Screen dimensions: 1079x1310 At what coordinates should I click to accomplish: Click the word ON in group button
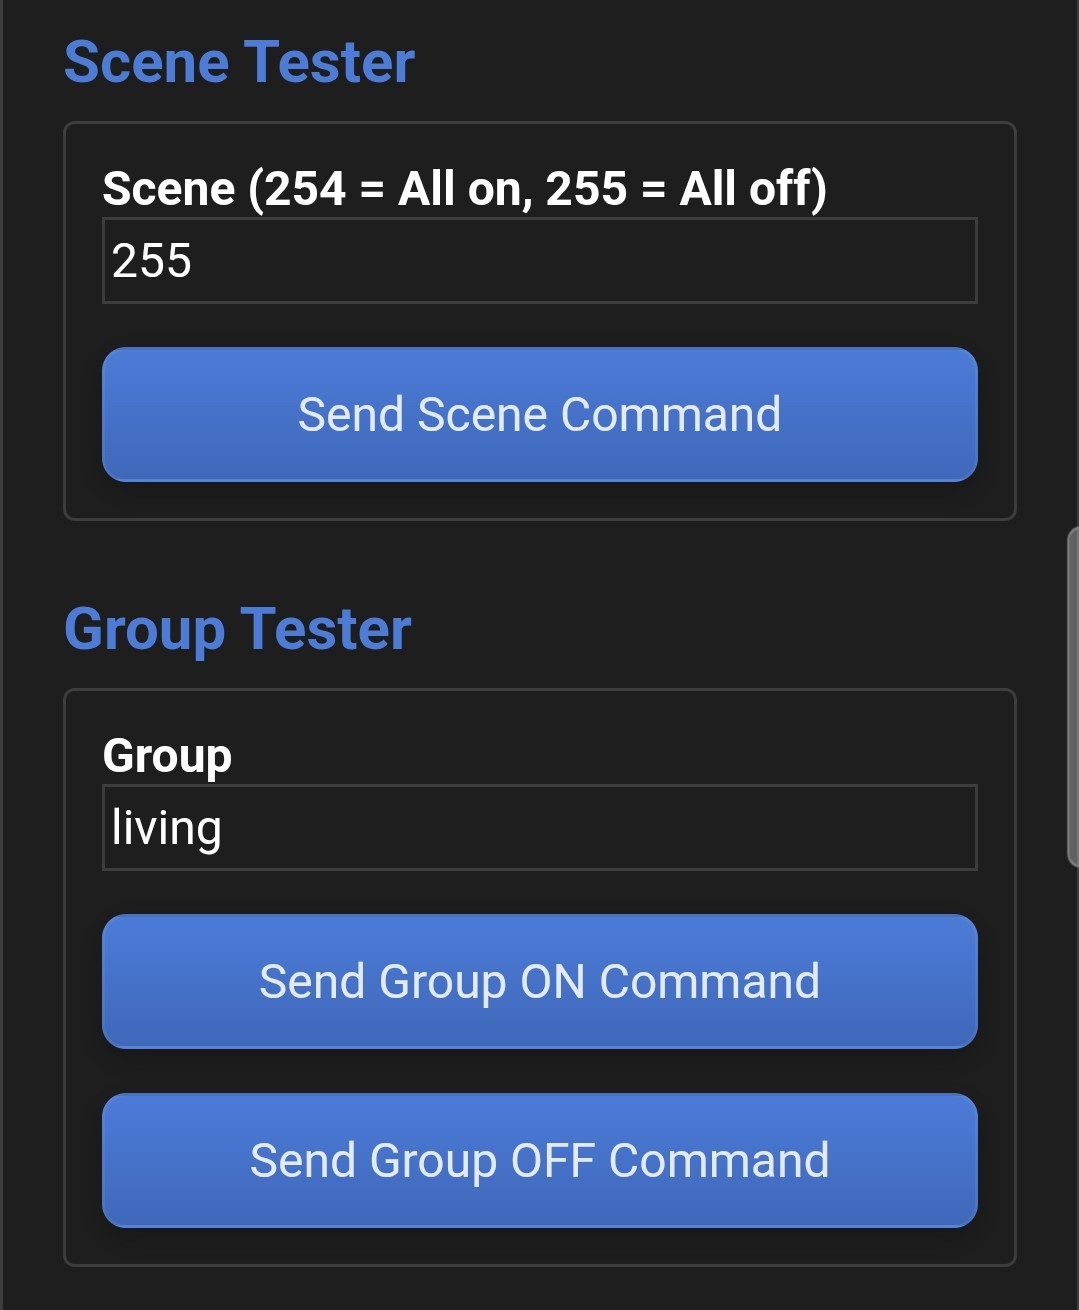(552, 982)
